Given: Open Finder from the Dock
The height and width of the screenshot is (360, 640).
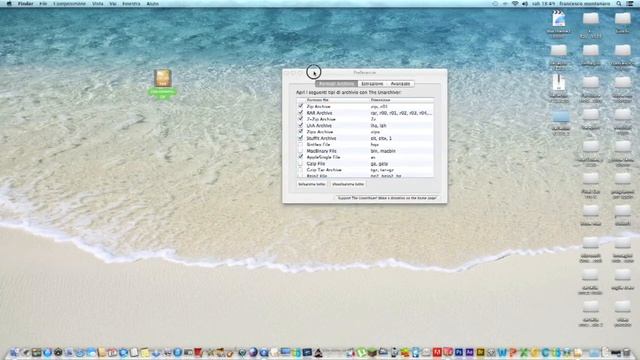Looking at the screenshot, I should pyautogui.click(x=14, y=352).
